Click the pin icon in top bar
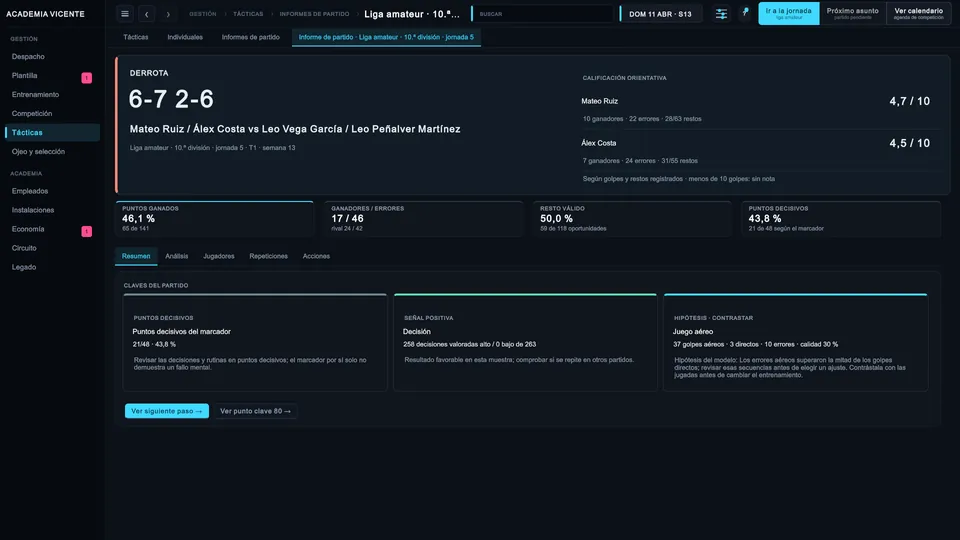Image resolution: width=960 pixels, height=540 pixels. pos(745,13)
